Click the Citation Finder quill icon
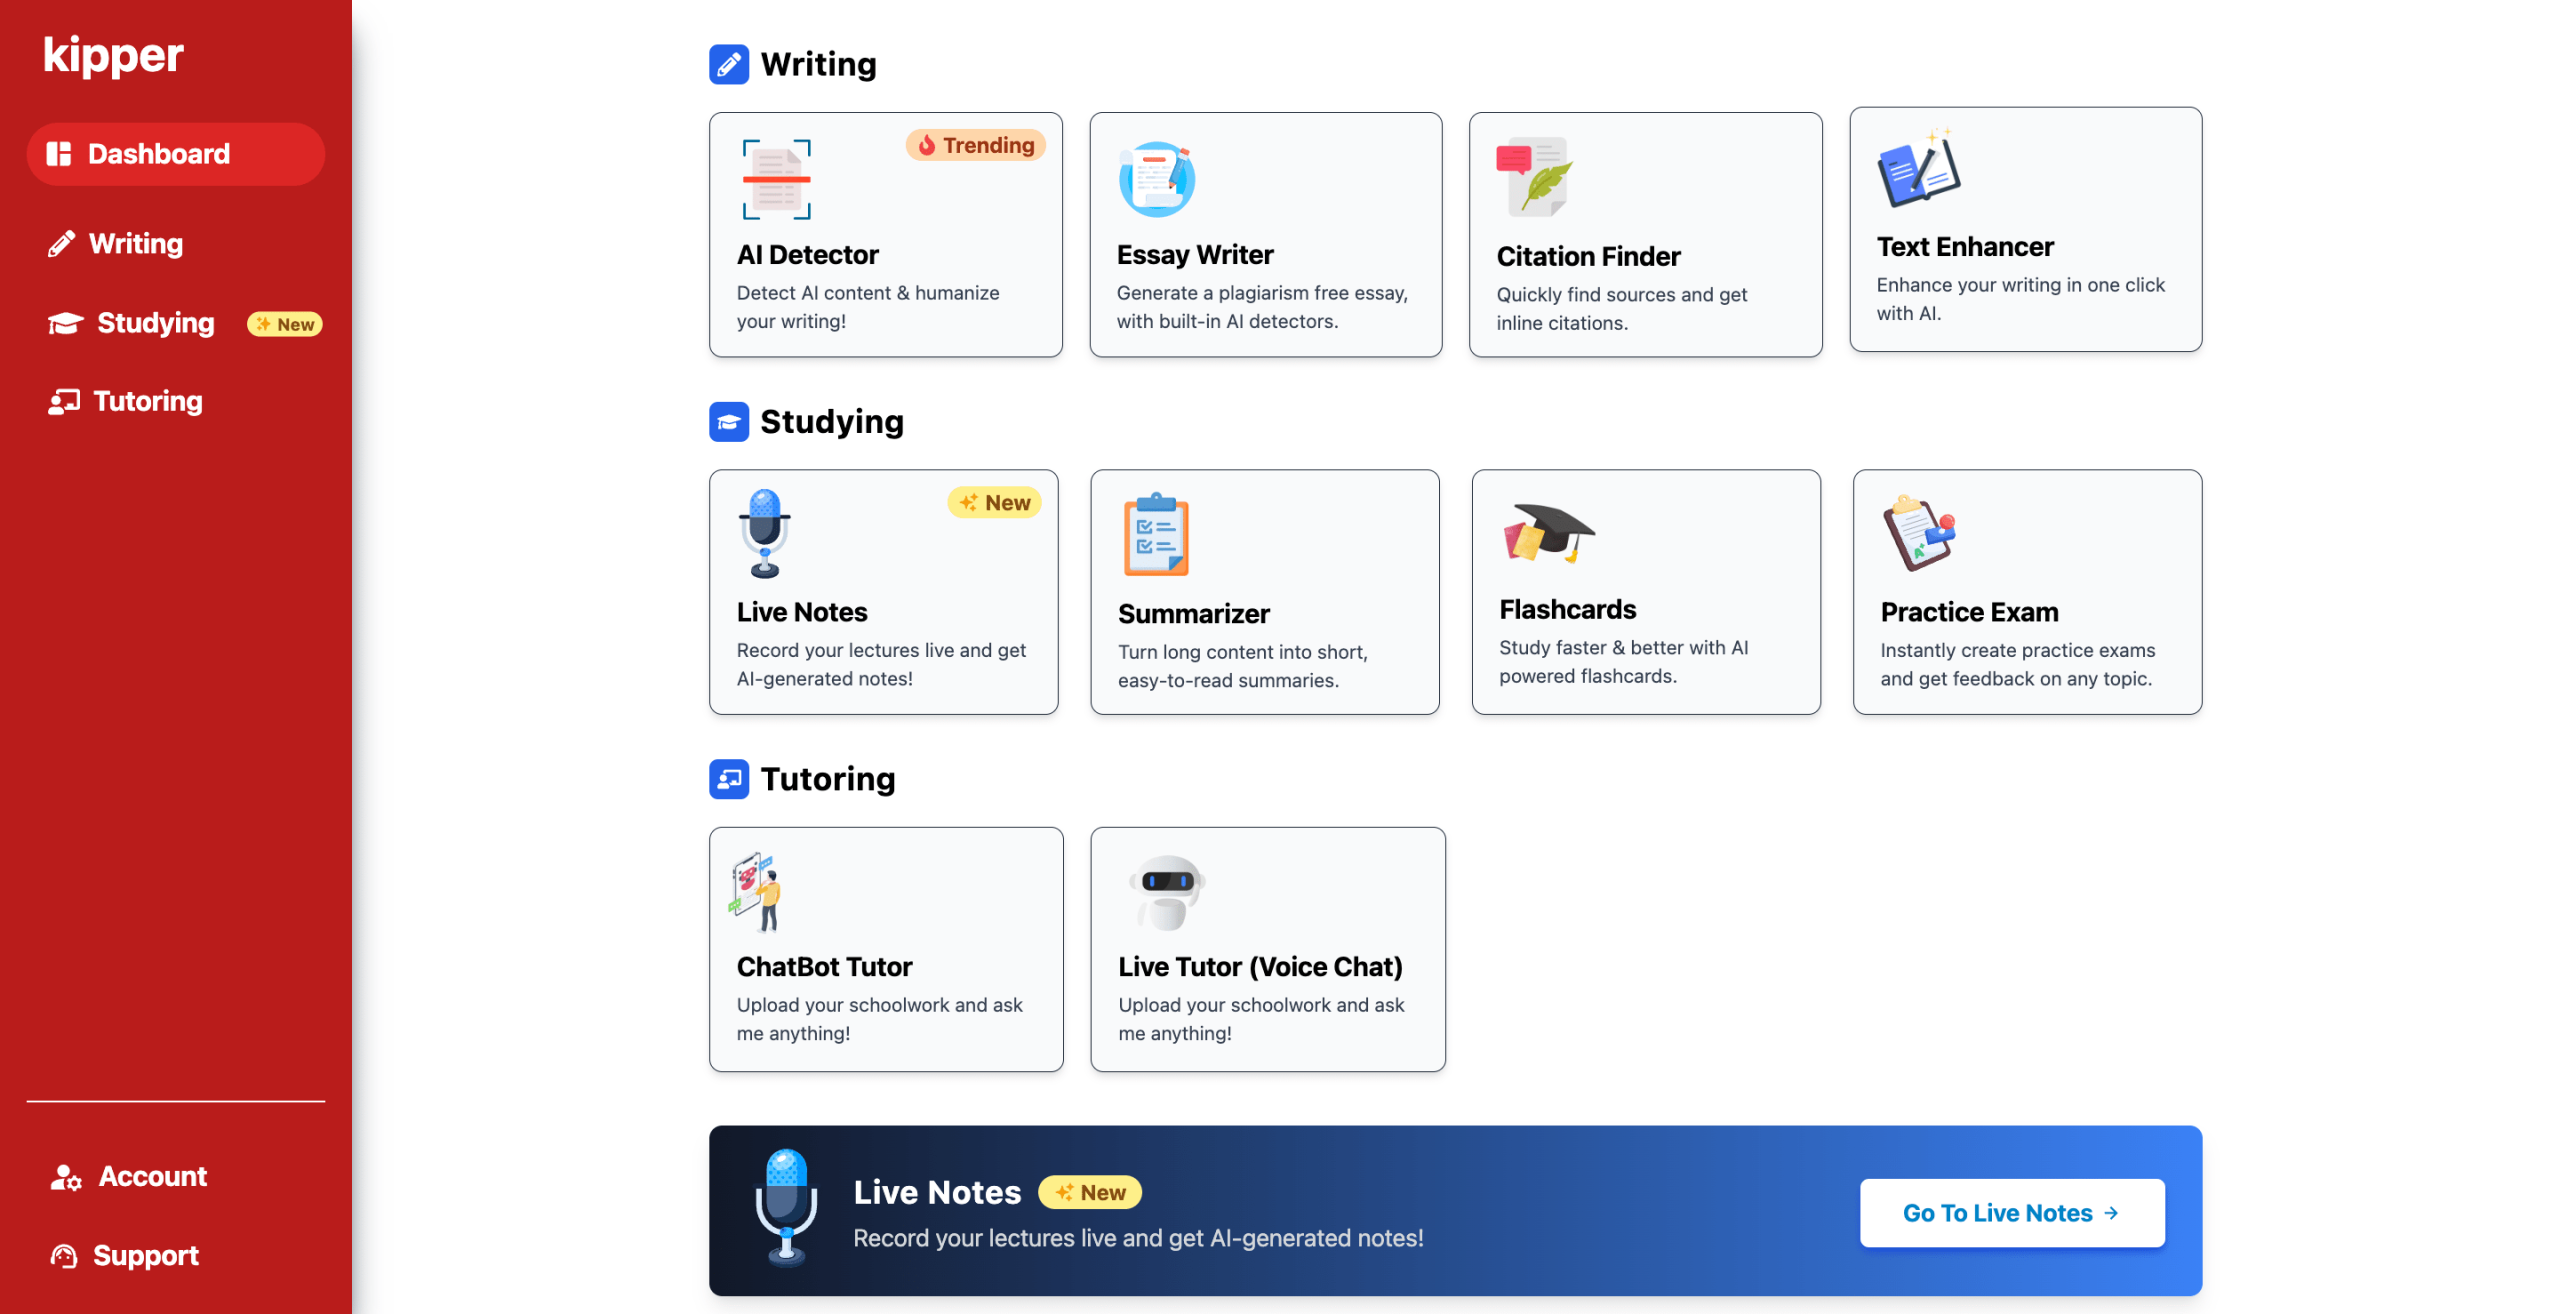This screenshot has width=2560, height=1314. tap(1534, 177)
